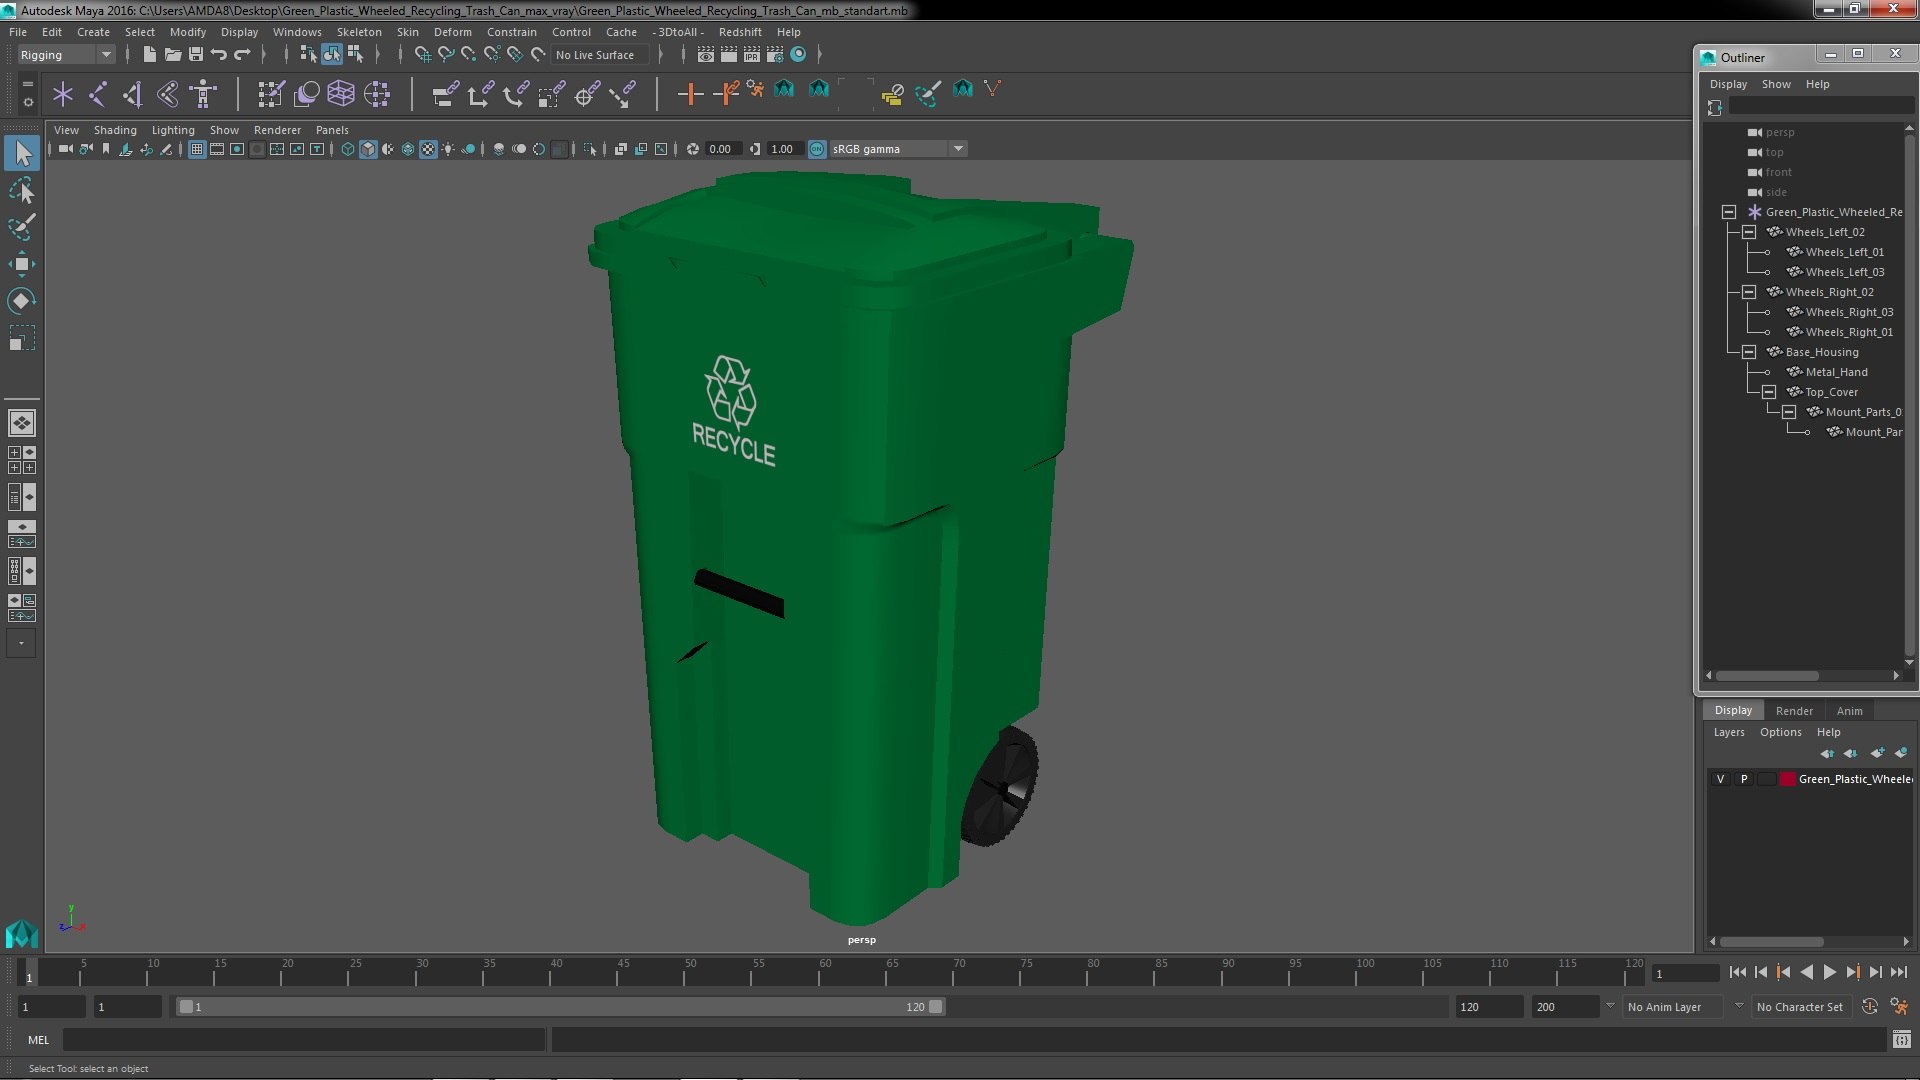Select the Move tool in toolbox
The width and height of the screenshot is (1920, 1080).
point(21,265)
